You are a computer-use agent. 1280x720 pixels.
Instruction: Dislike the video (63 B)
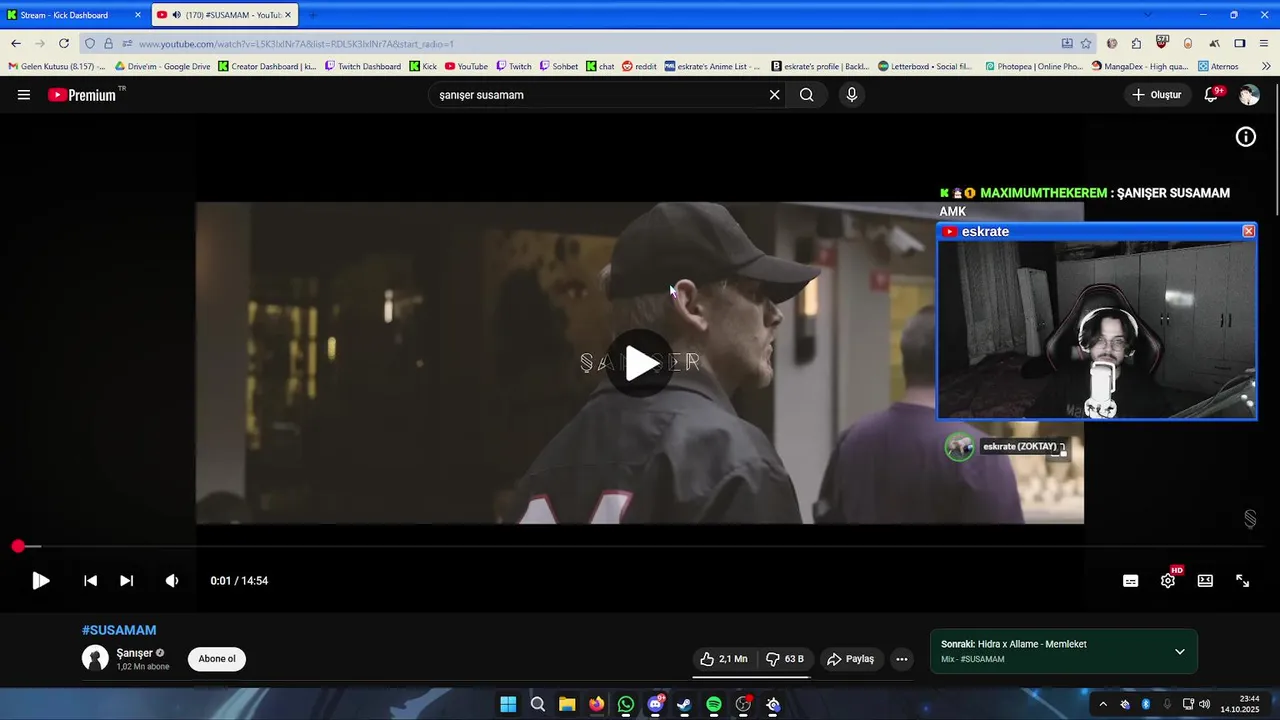[x=785, y=659]
